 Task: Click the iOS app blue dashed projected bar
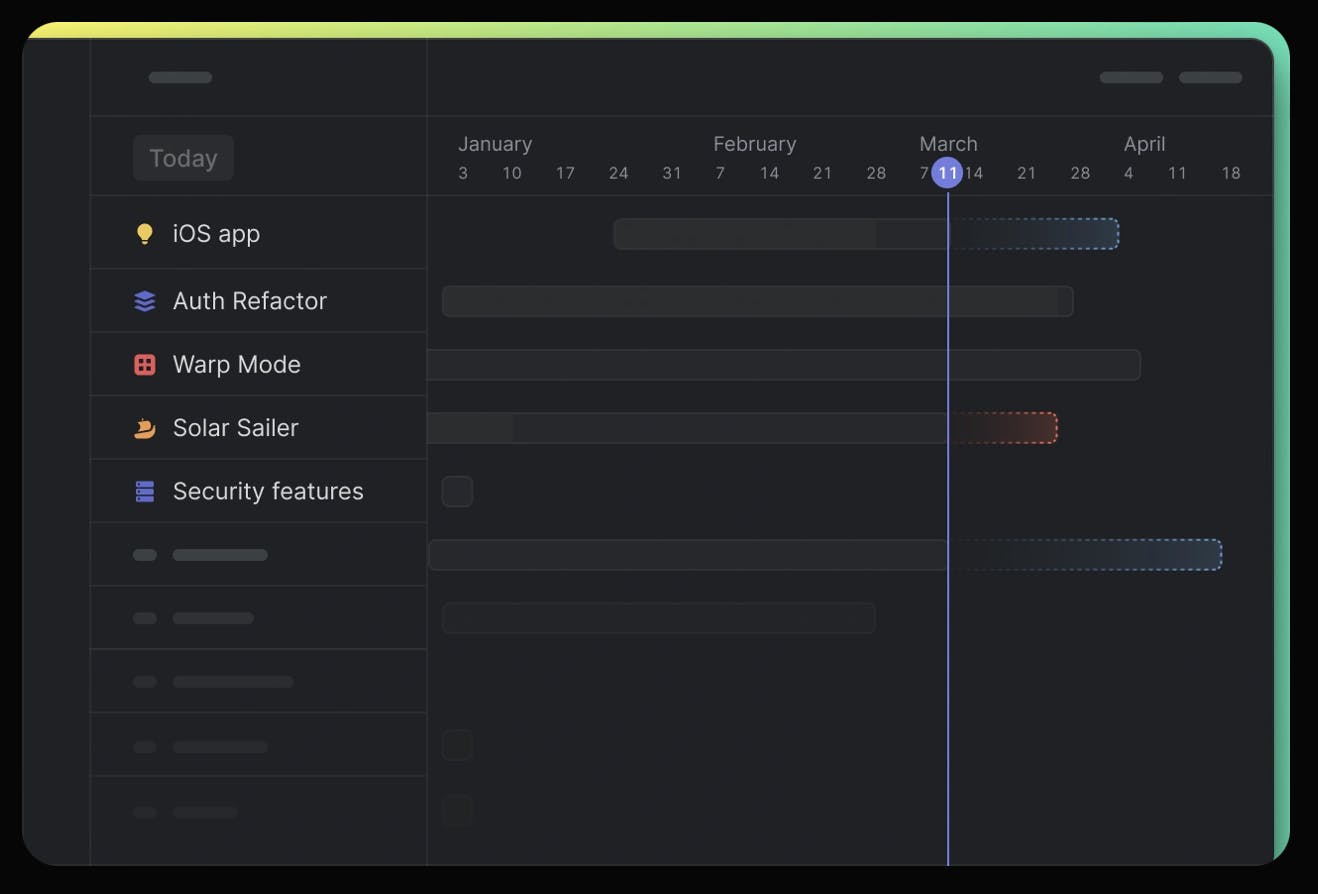pyautogui.click(x=1035, y=234)
